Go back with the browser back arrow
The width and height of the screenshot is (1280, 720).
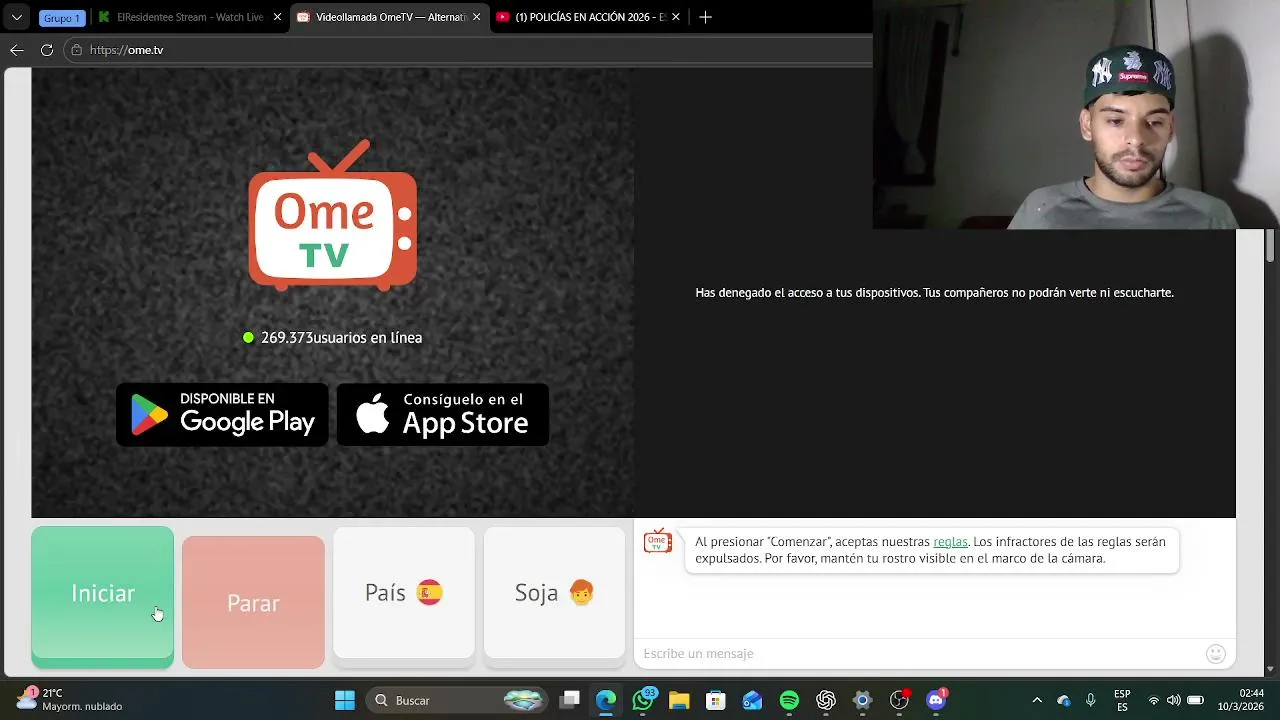[17, 50]
